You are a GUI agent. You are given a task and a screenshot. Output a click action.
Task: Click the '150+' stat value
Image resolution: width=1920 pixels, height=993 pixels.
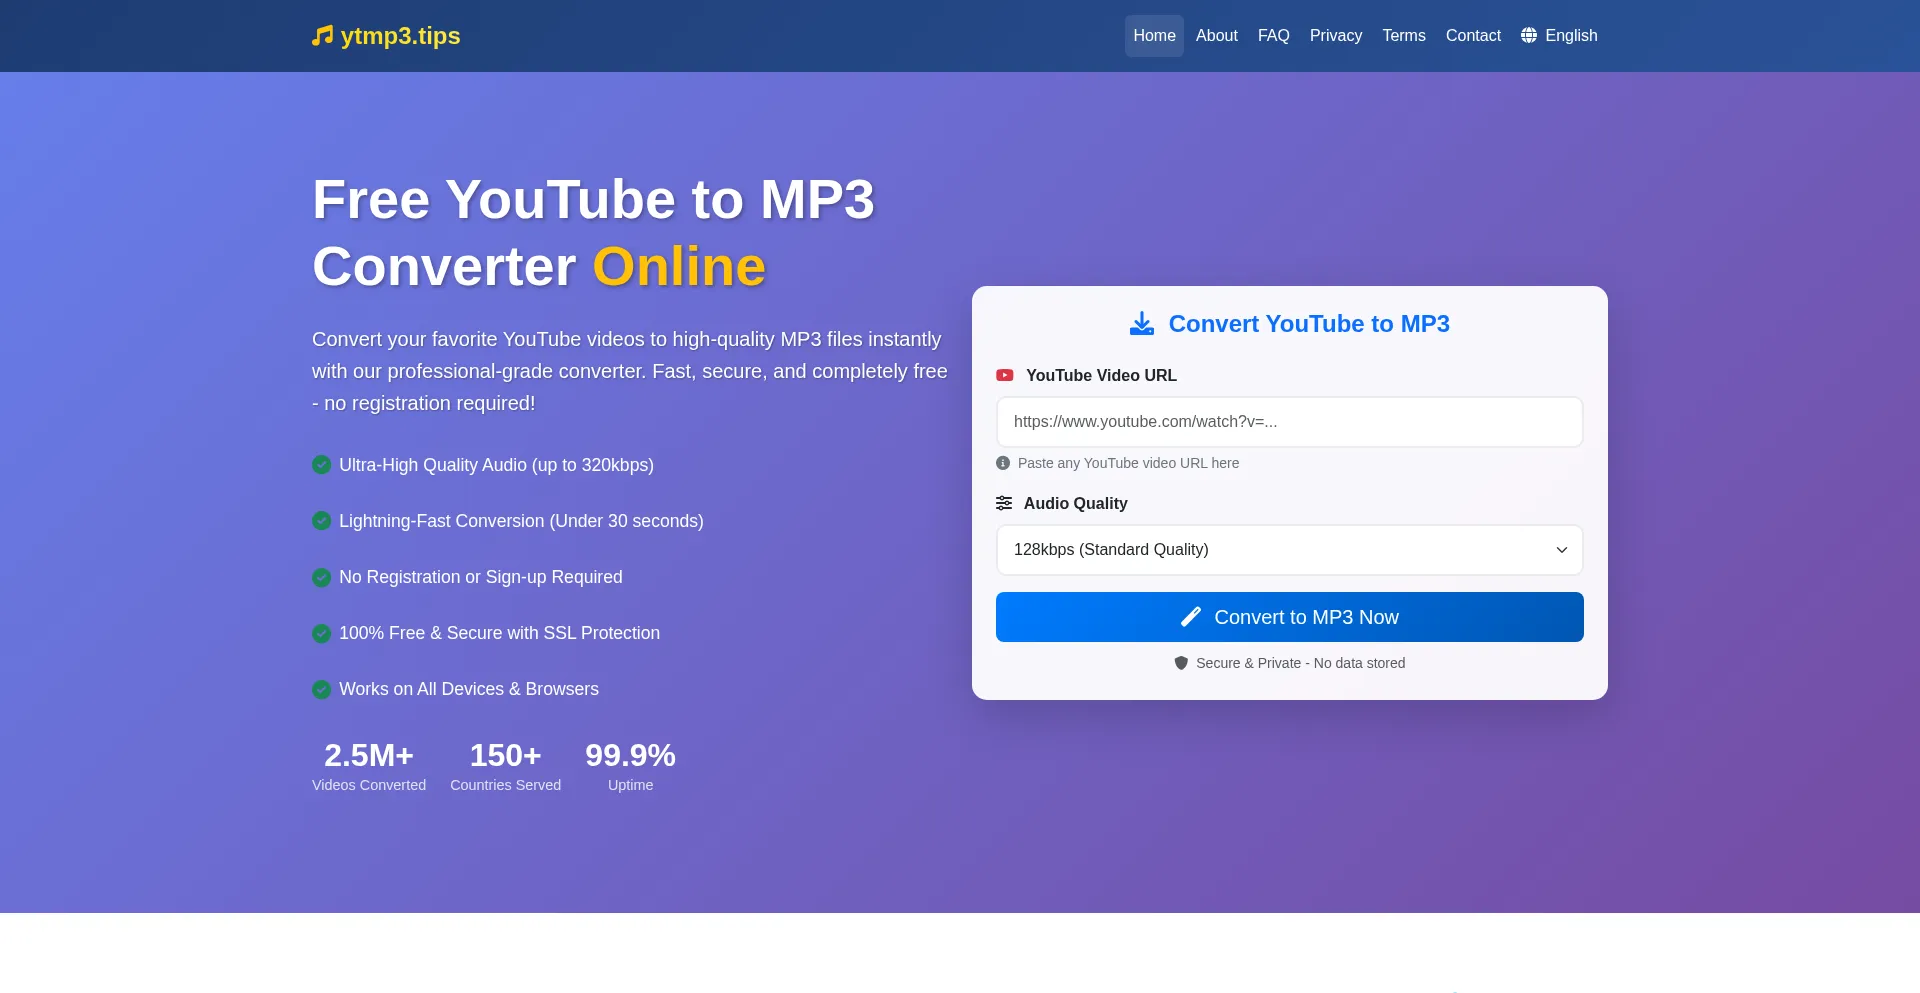(505, 755)
